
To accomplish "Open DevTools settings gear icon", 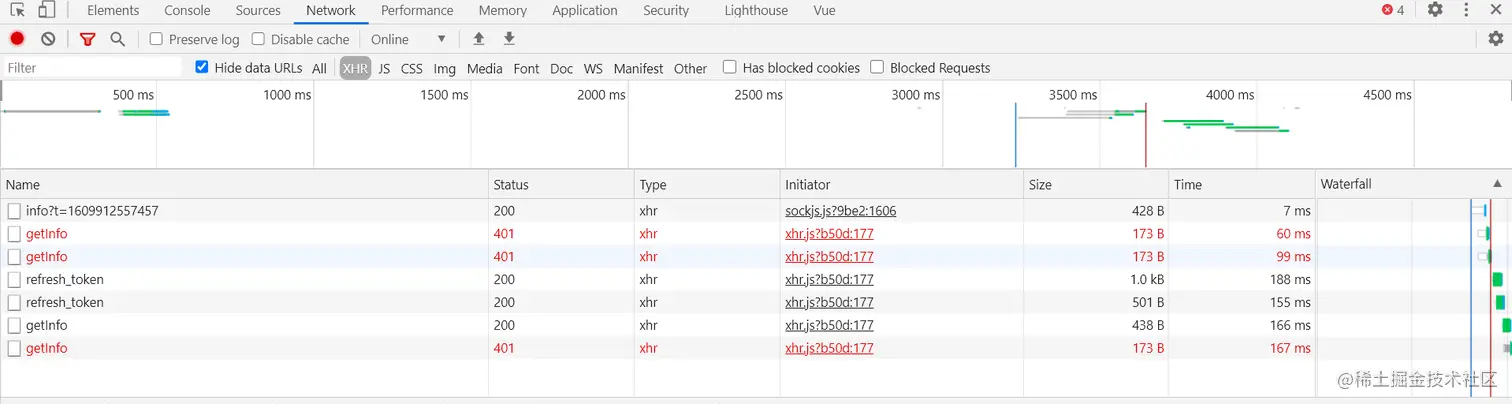I will (1435, 10).
